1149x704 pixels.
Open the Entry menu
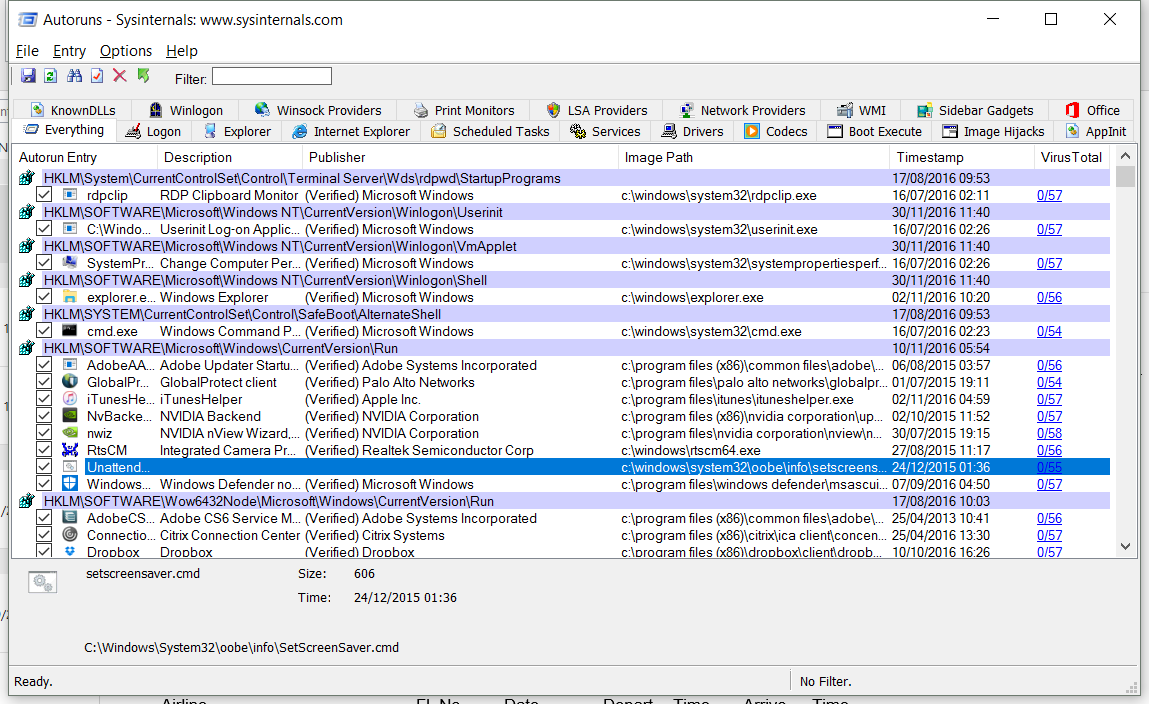tap(69, 51)
